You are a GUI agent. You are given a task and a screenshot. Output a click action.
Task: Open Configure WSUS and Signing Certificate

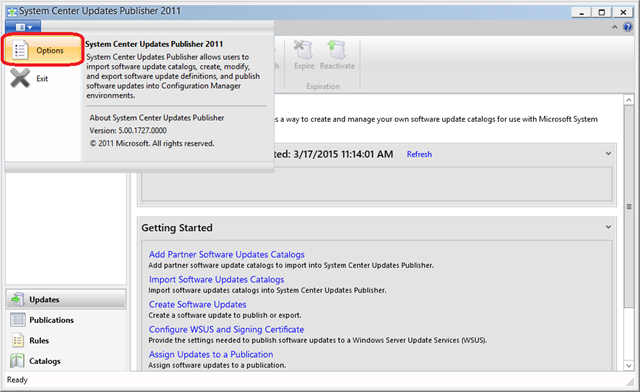coord(226,330)
